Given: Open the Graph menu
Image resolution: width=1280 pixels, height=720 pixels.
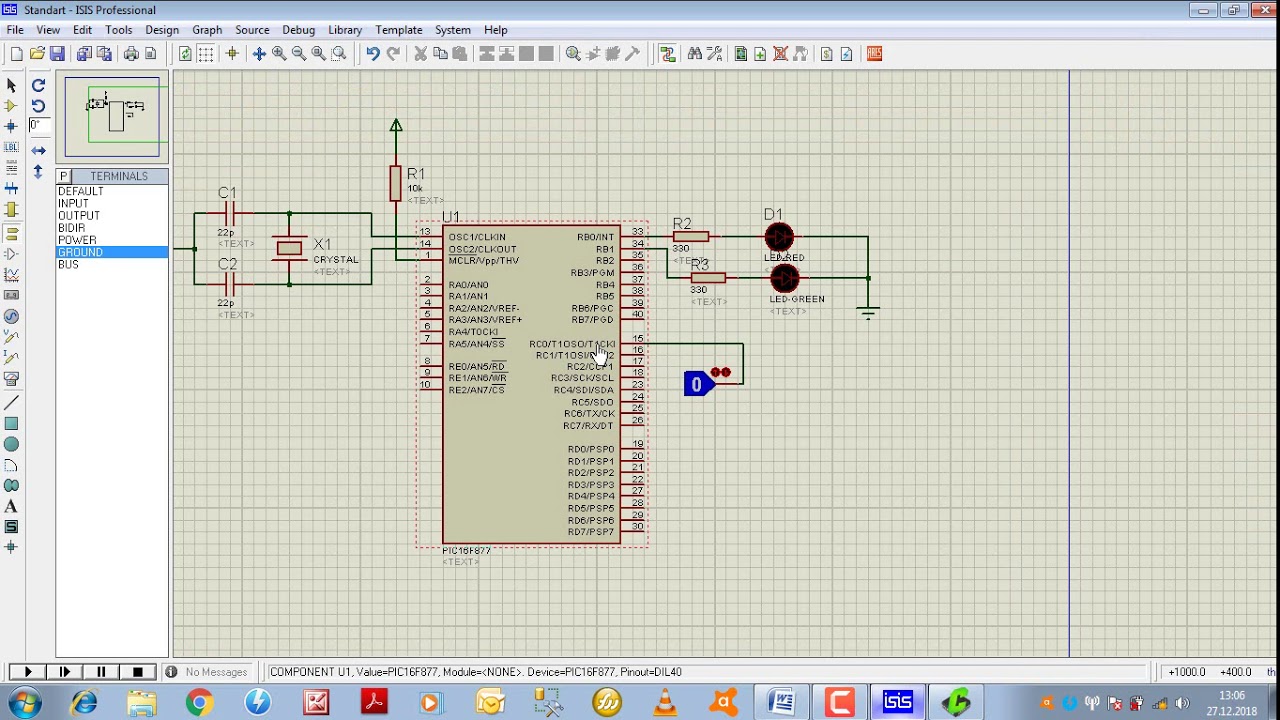Looking at the screenshot, I should point(207,30).
